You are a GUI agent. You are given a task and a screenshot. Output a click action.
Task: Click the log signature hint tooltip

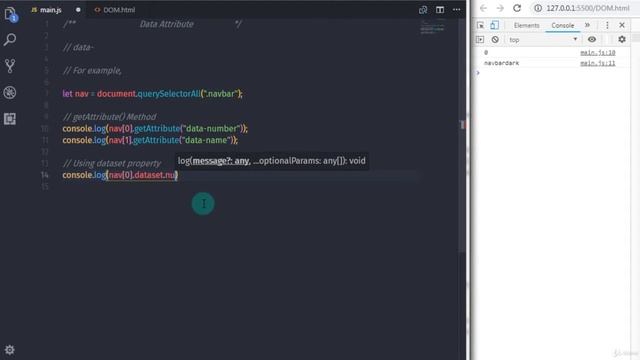click(271, 161)
